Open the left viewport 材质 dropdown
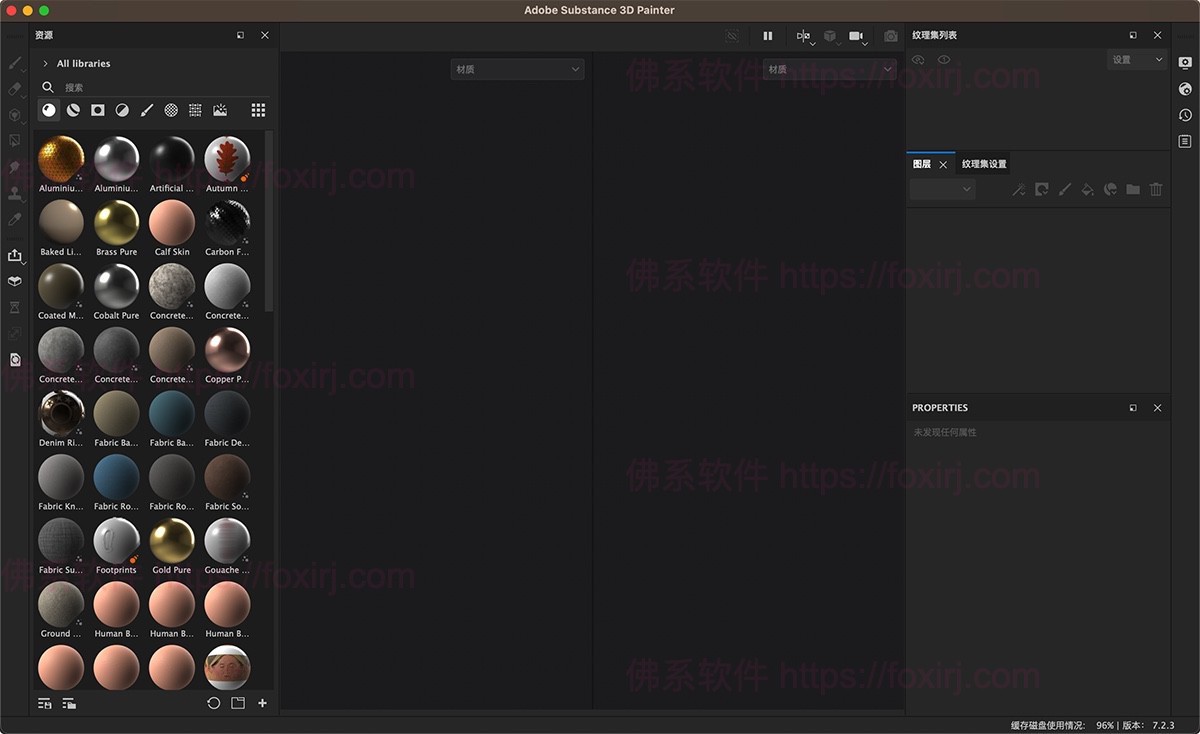Viewport: 1200px width, 734px height. [x=517, y=70]
